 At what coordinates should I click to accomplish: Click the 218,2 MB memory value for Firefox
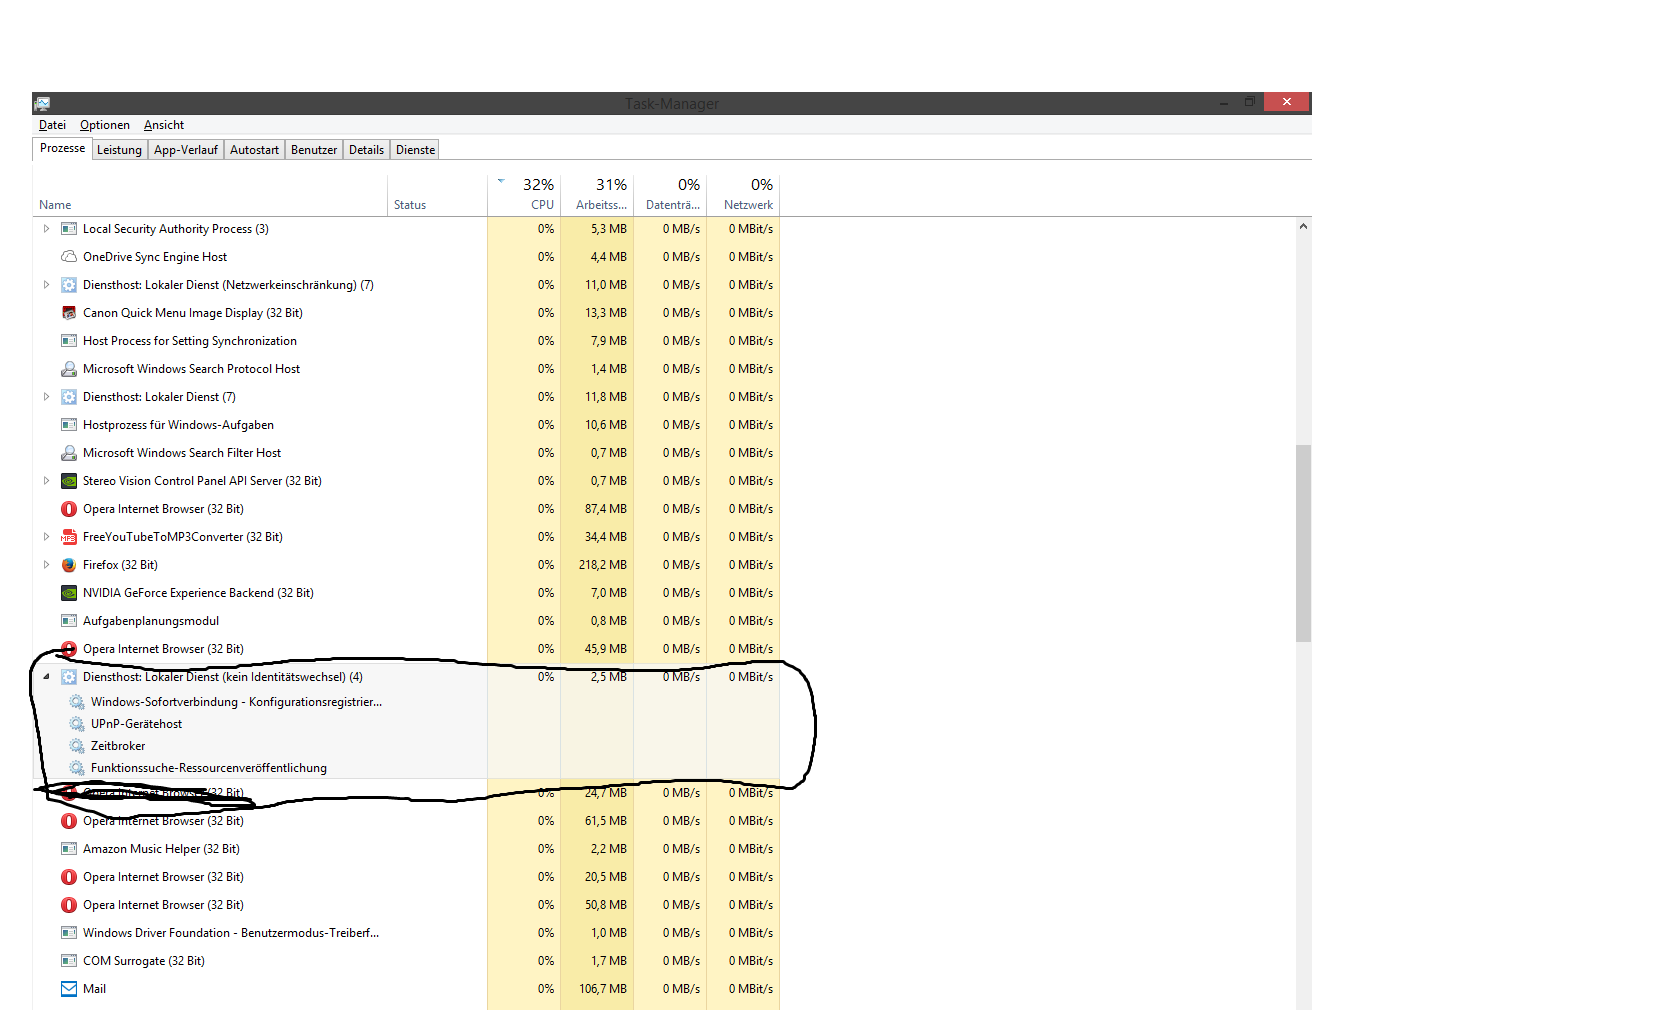(603, 565)
